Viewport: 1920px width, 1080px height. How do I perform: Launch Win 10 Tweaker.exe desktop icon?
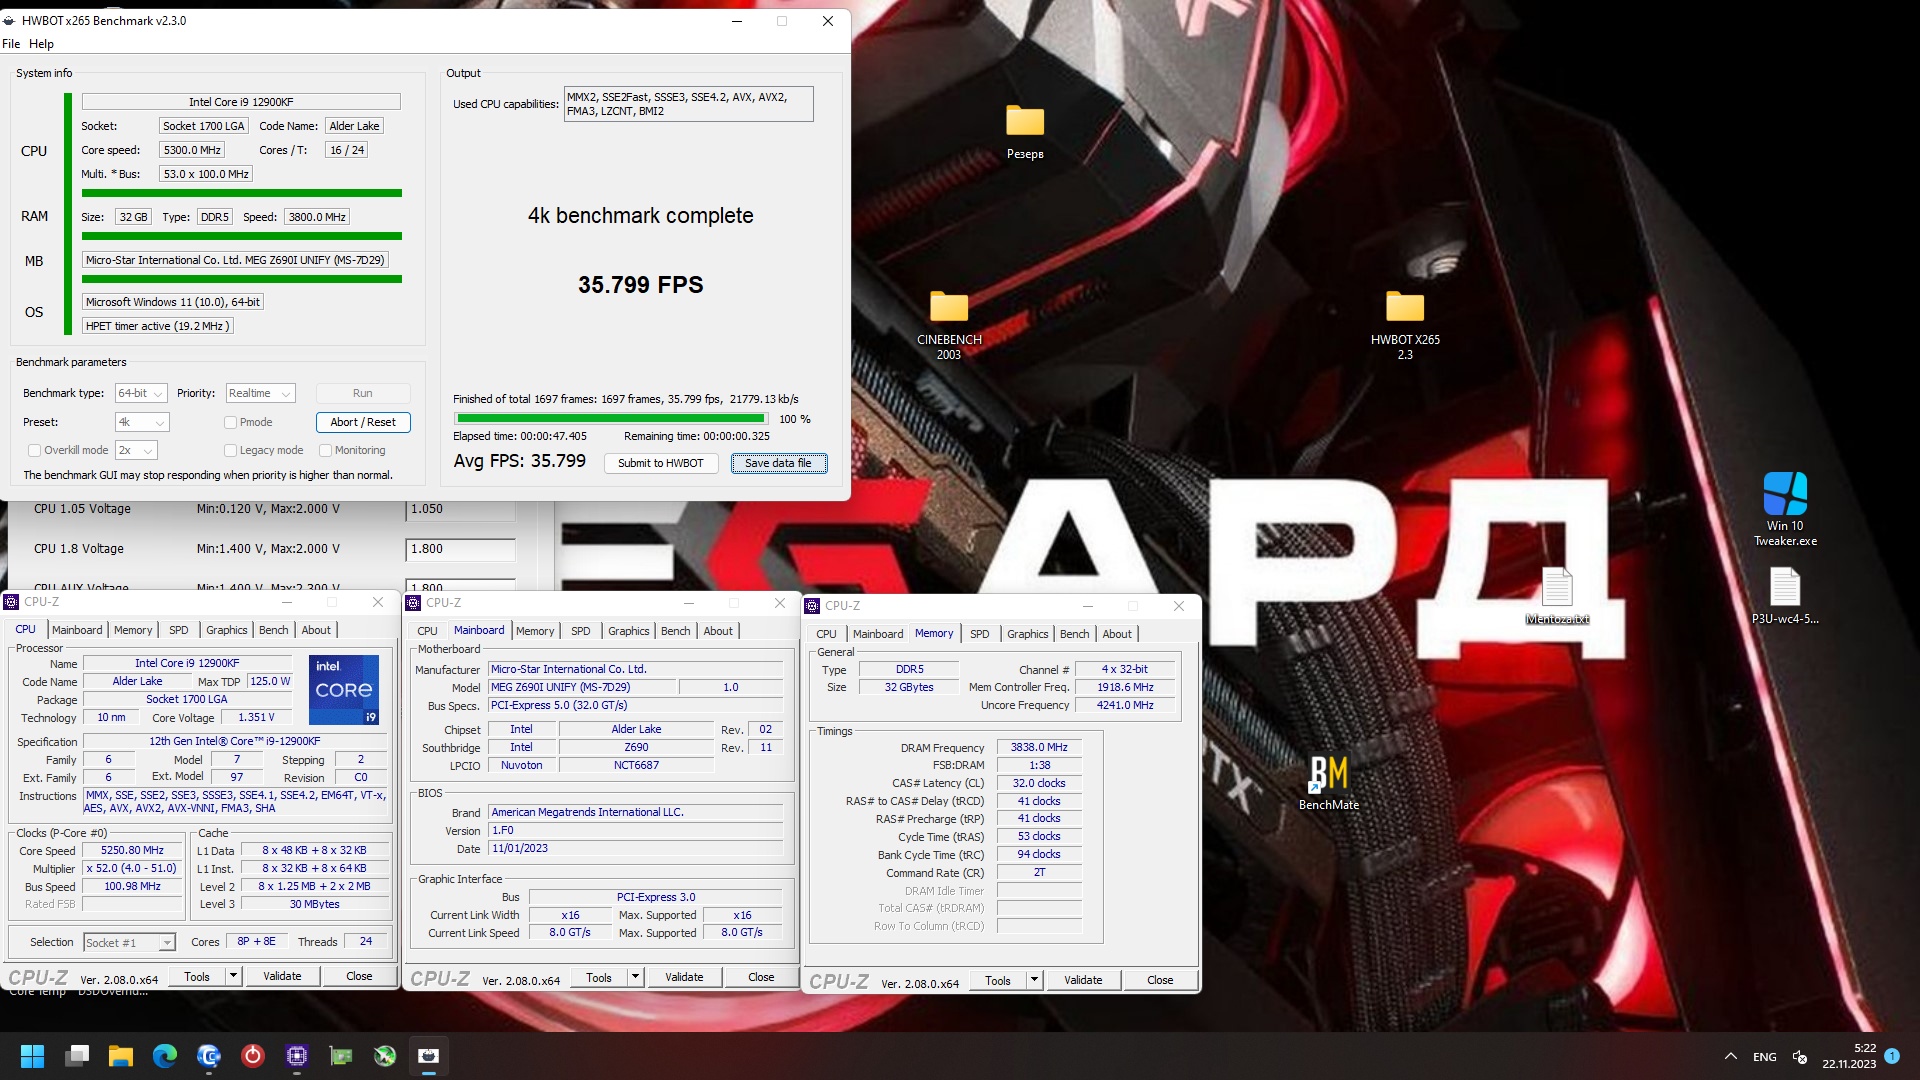(x=1785, y=509)
